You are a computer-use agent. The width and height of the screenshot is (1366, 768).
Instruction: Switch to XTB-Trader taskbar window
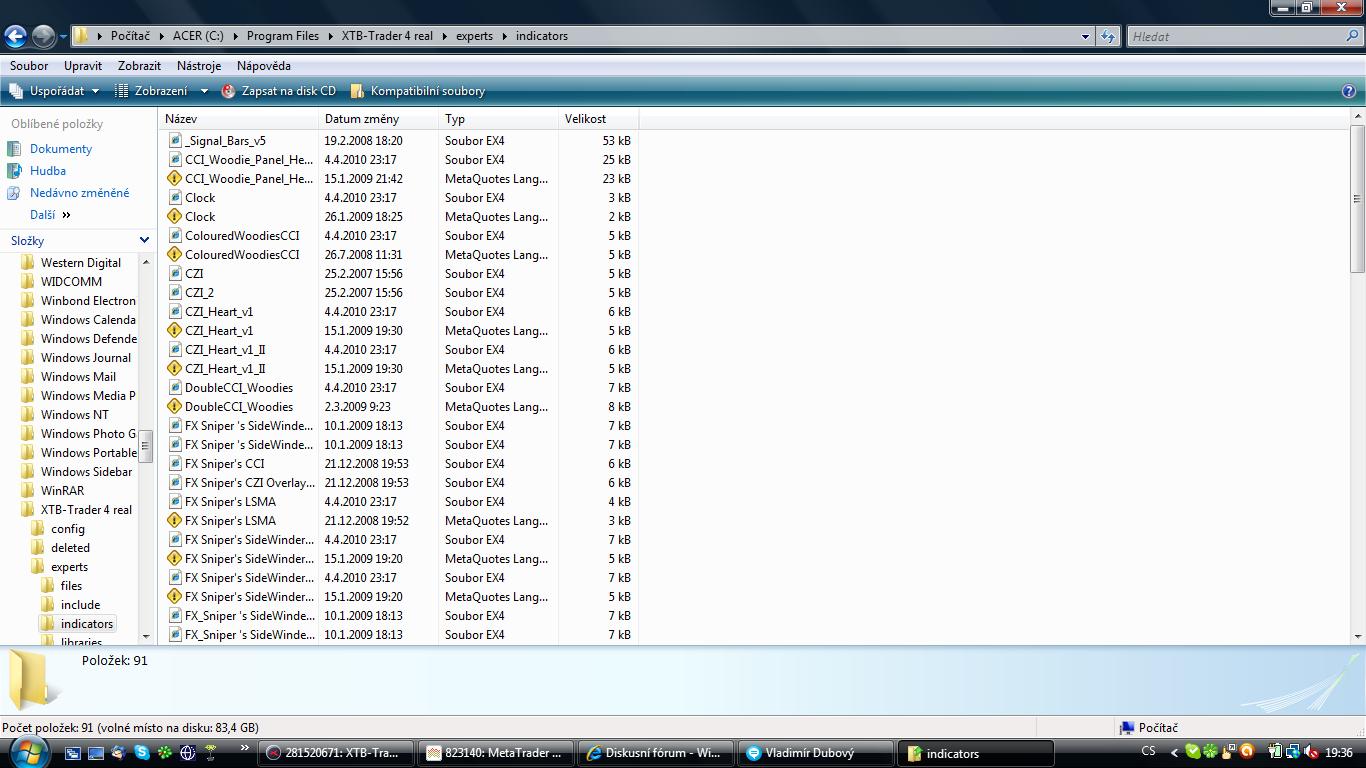[337, 753]
